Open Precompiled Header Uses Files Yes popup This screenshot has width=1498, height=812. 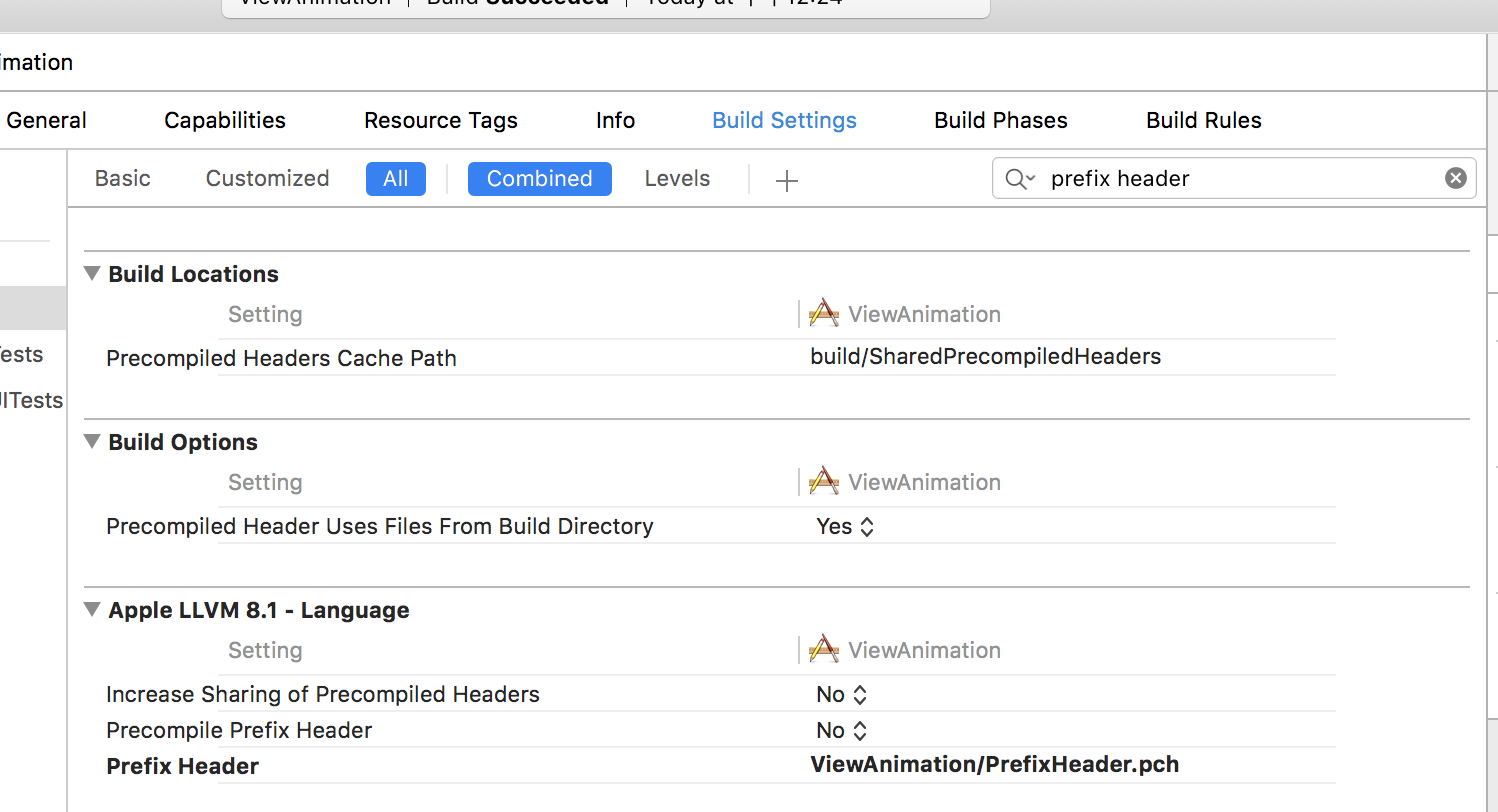click(x=845, y=526)
